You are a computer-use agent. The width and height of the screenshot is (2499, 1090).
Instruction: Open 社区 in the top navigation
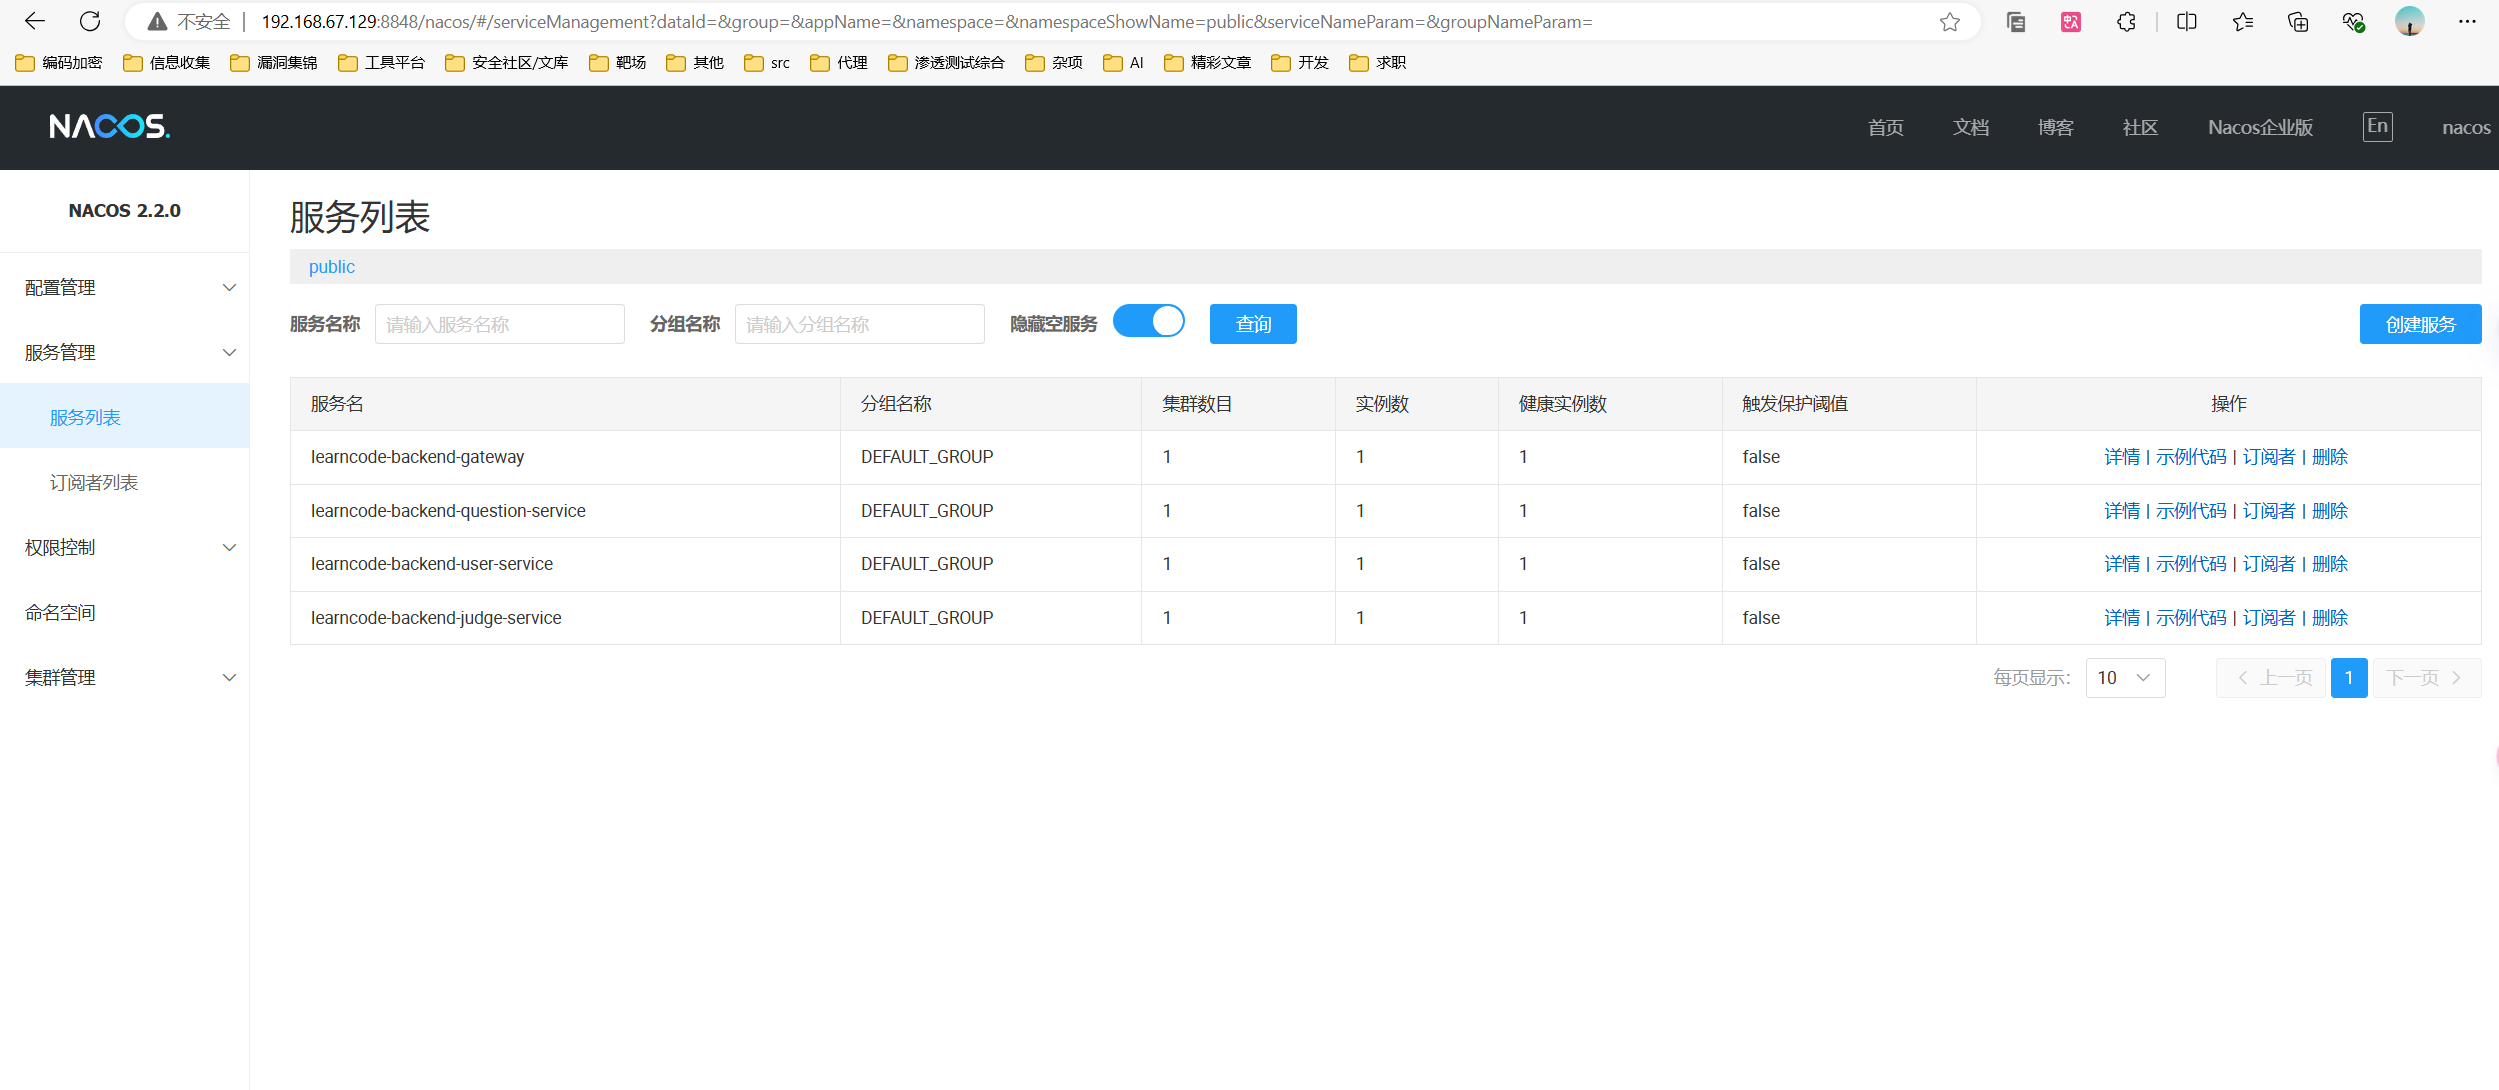click(2140, 128)
